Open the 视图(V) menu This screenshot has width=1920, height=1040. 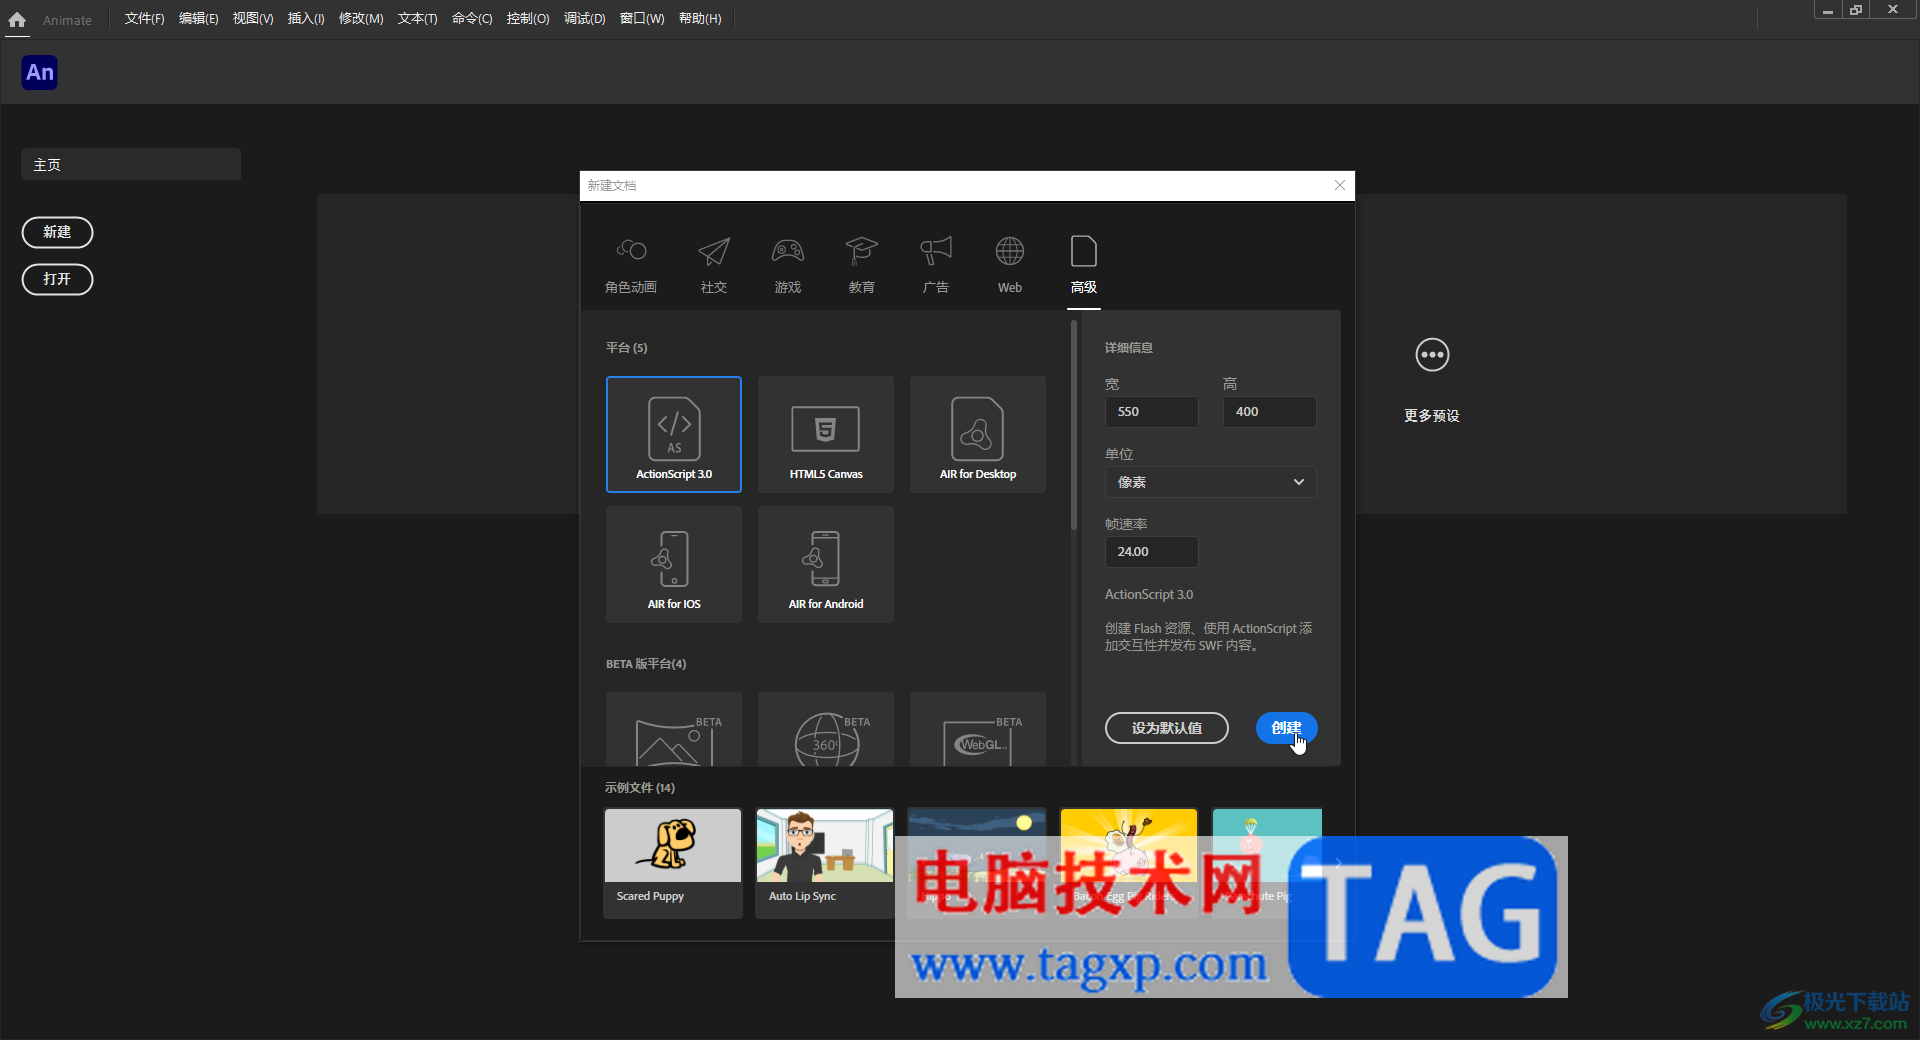point(253,19)
